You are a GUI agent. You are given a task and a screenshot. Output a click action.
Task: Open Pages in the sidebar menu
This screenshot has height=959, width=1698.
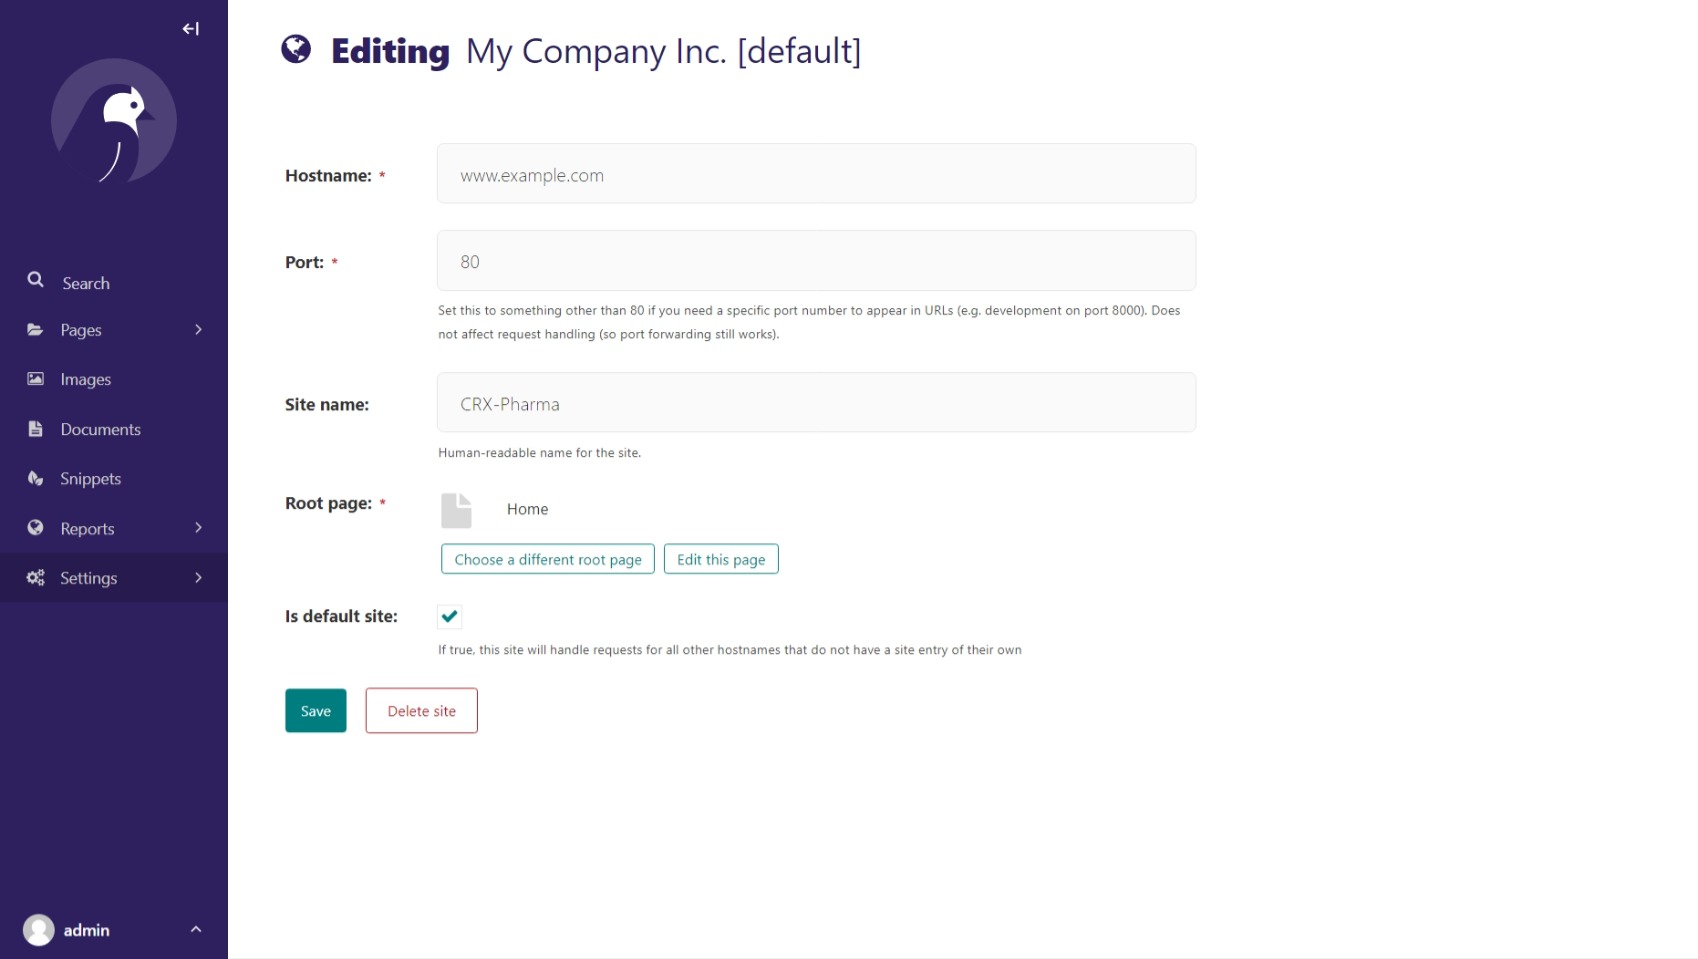coord(81,330)
